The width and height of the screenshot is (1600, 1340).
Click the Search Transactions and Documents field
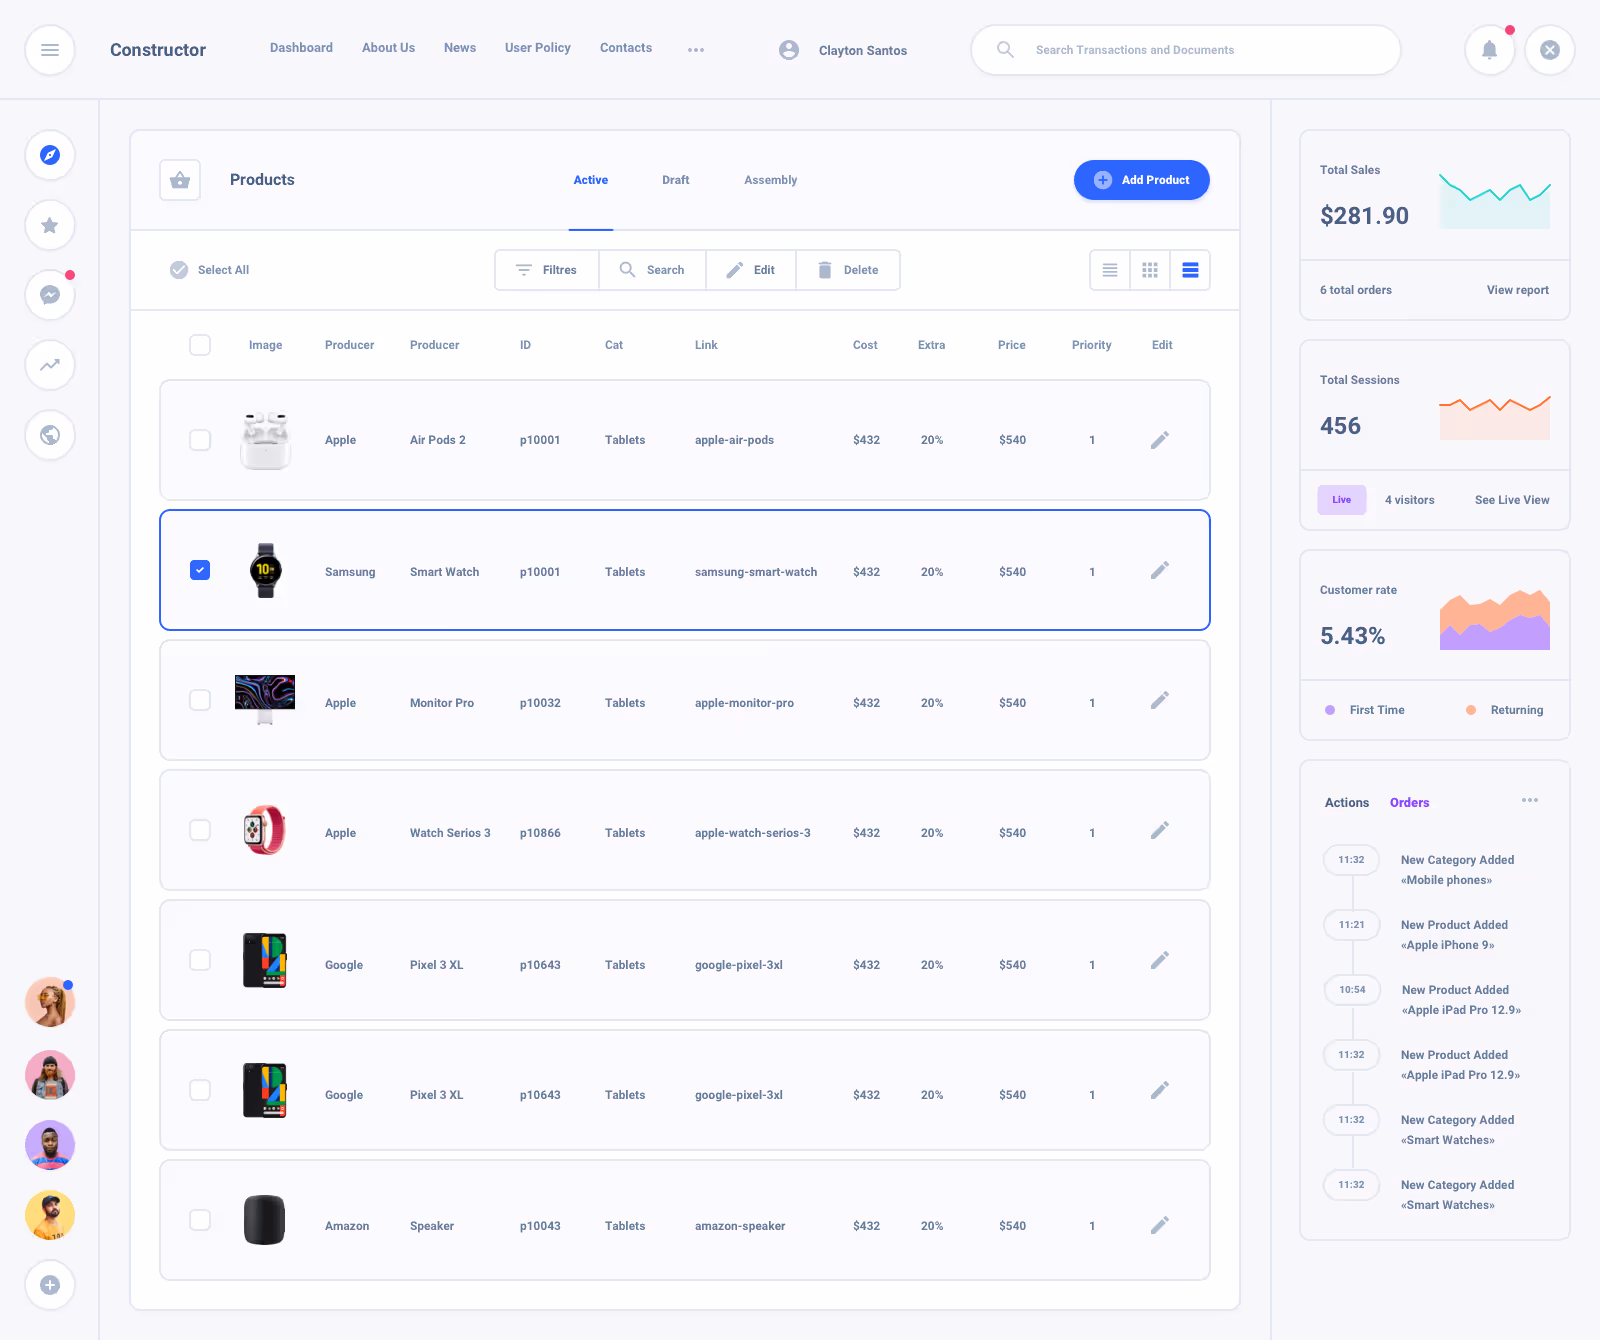point(1186,50)
